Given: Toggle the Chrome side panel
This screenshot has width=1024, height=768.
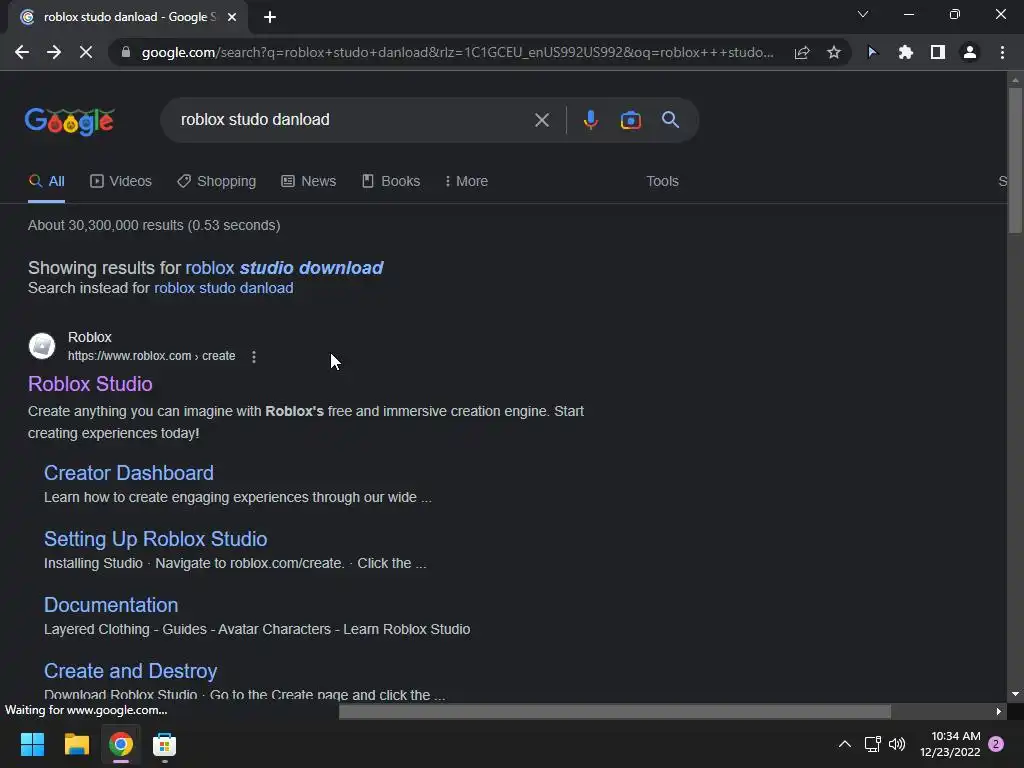Looking at the screenshot, I should (938, 52).
